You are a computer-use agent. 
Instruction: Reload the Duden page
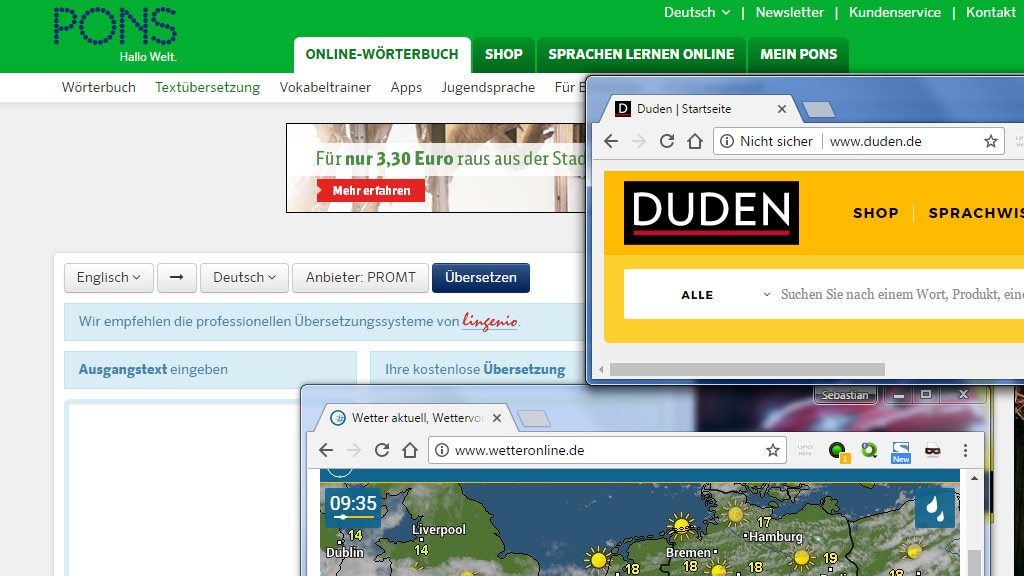(667, 141)
